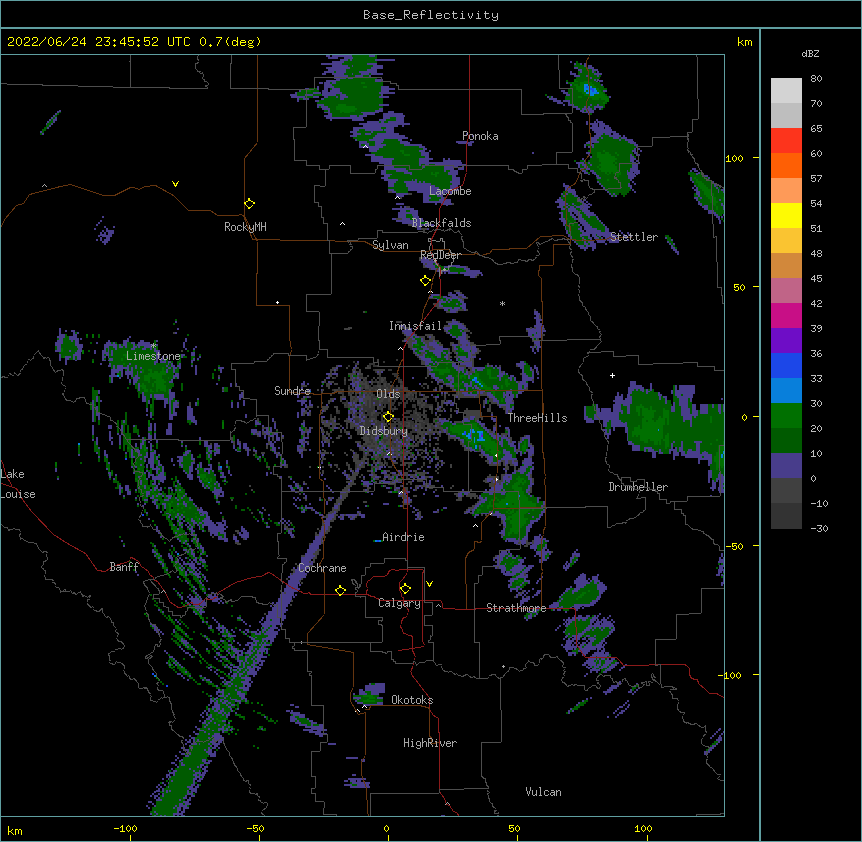Click the 100 tick on right vertical axis
This screenshot has width=862, height=842.
pos(734,159)
